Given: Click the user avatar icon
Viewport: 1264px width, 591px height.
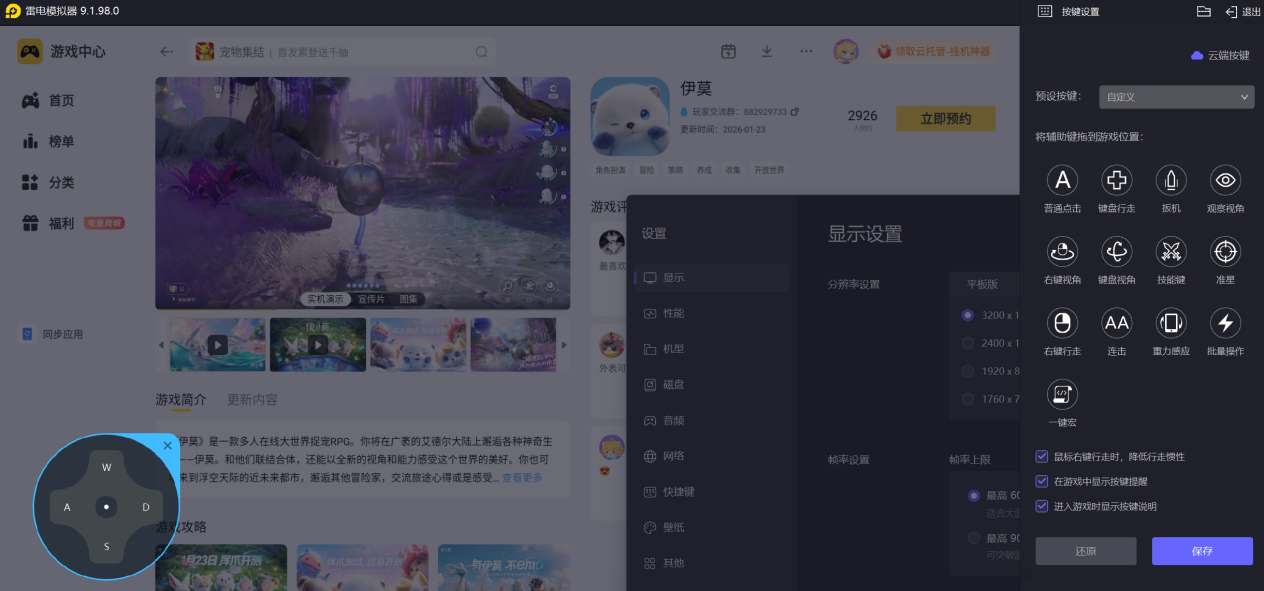Looking at the screenshot, I should (846, 52).
